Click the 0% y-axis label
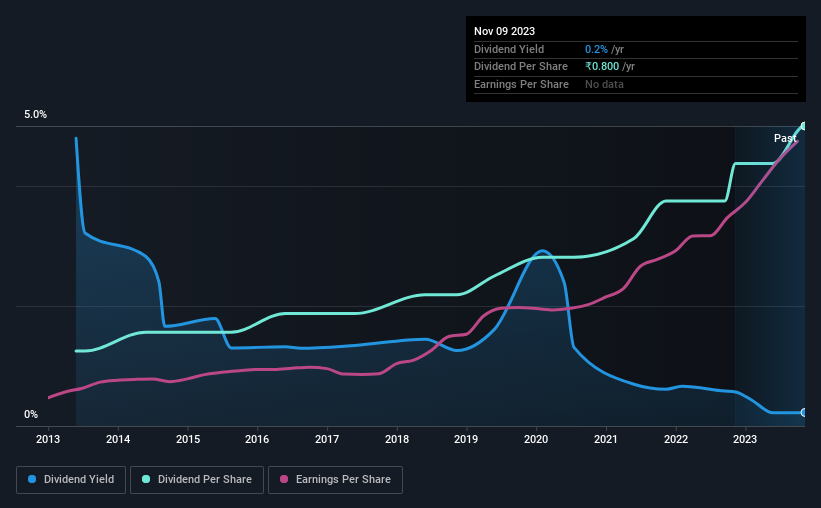The image size is (821, 508). [x=31, y=415]
